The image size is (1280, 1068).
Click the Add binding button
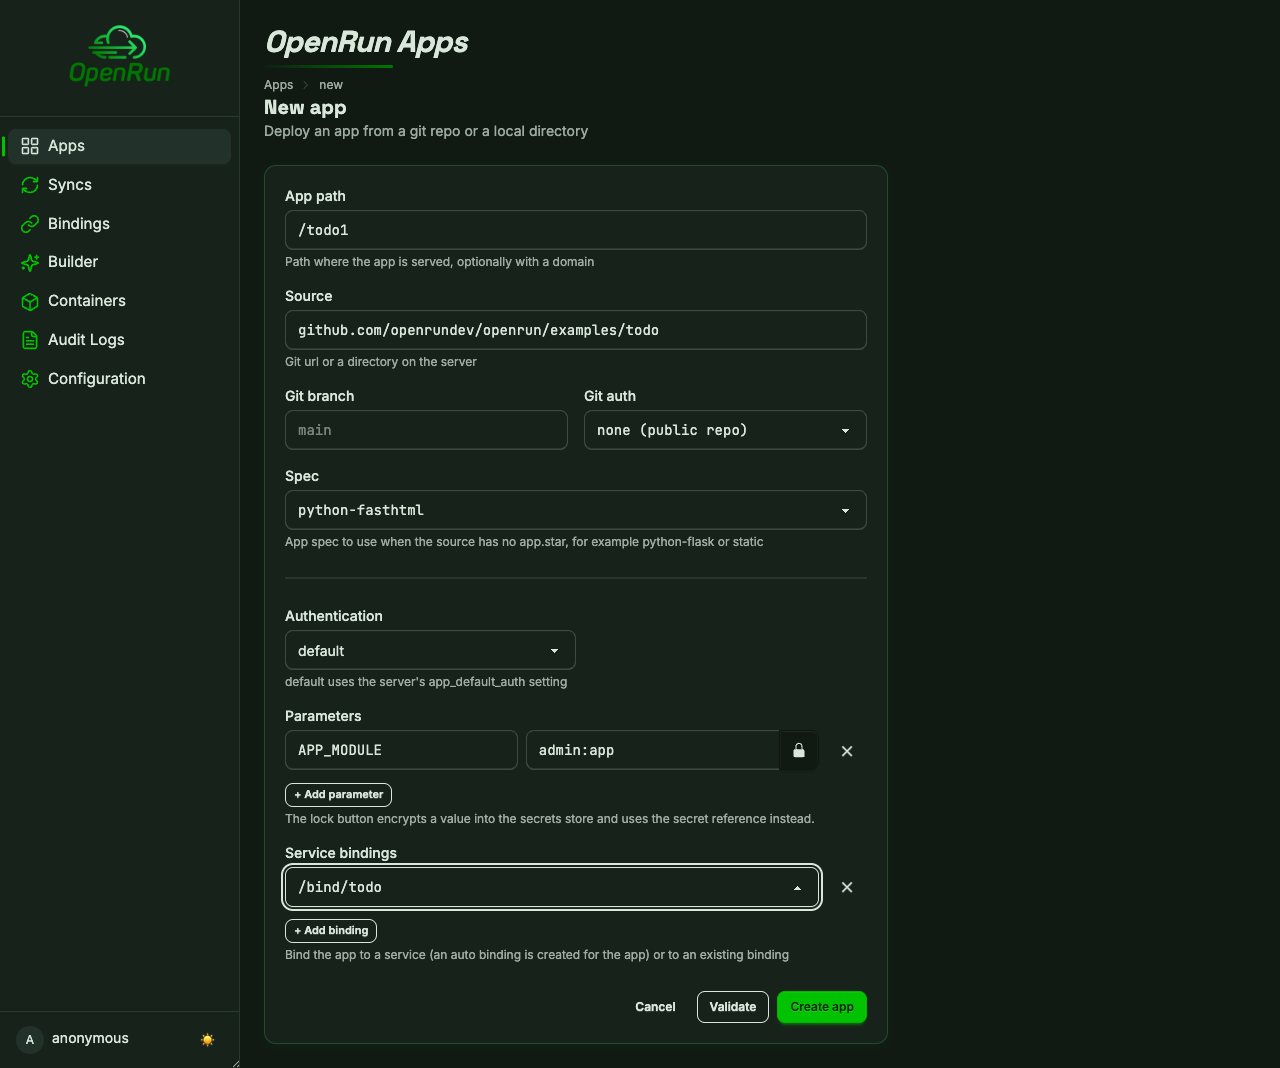tap(331, 931)
